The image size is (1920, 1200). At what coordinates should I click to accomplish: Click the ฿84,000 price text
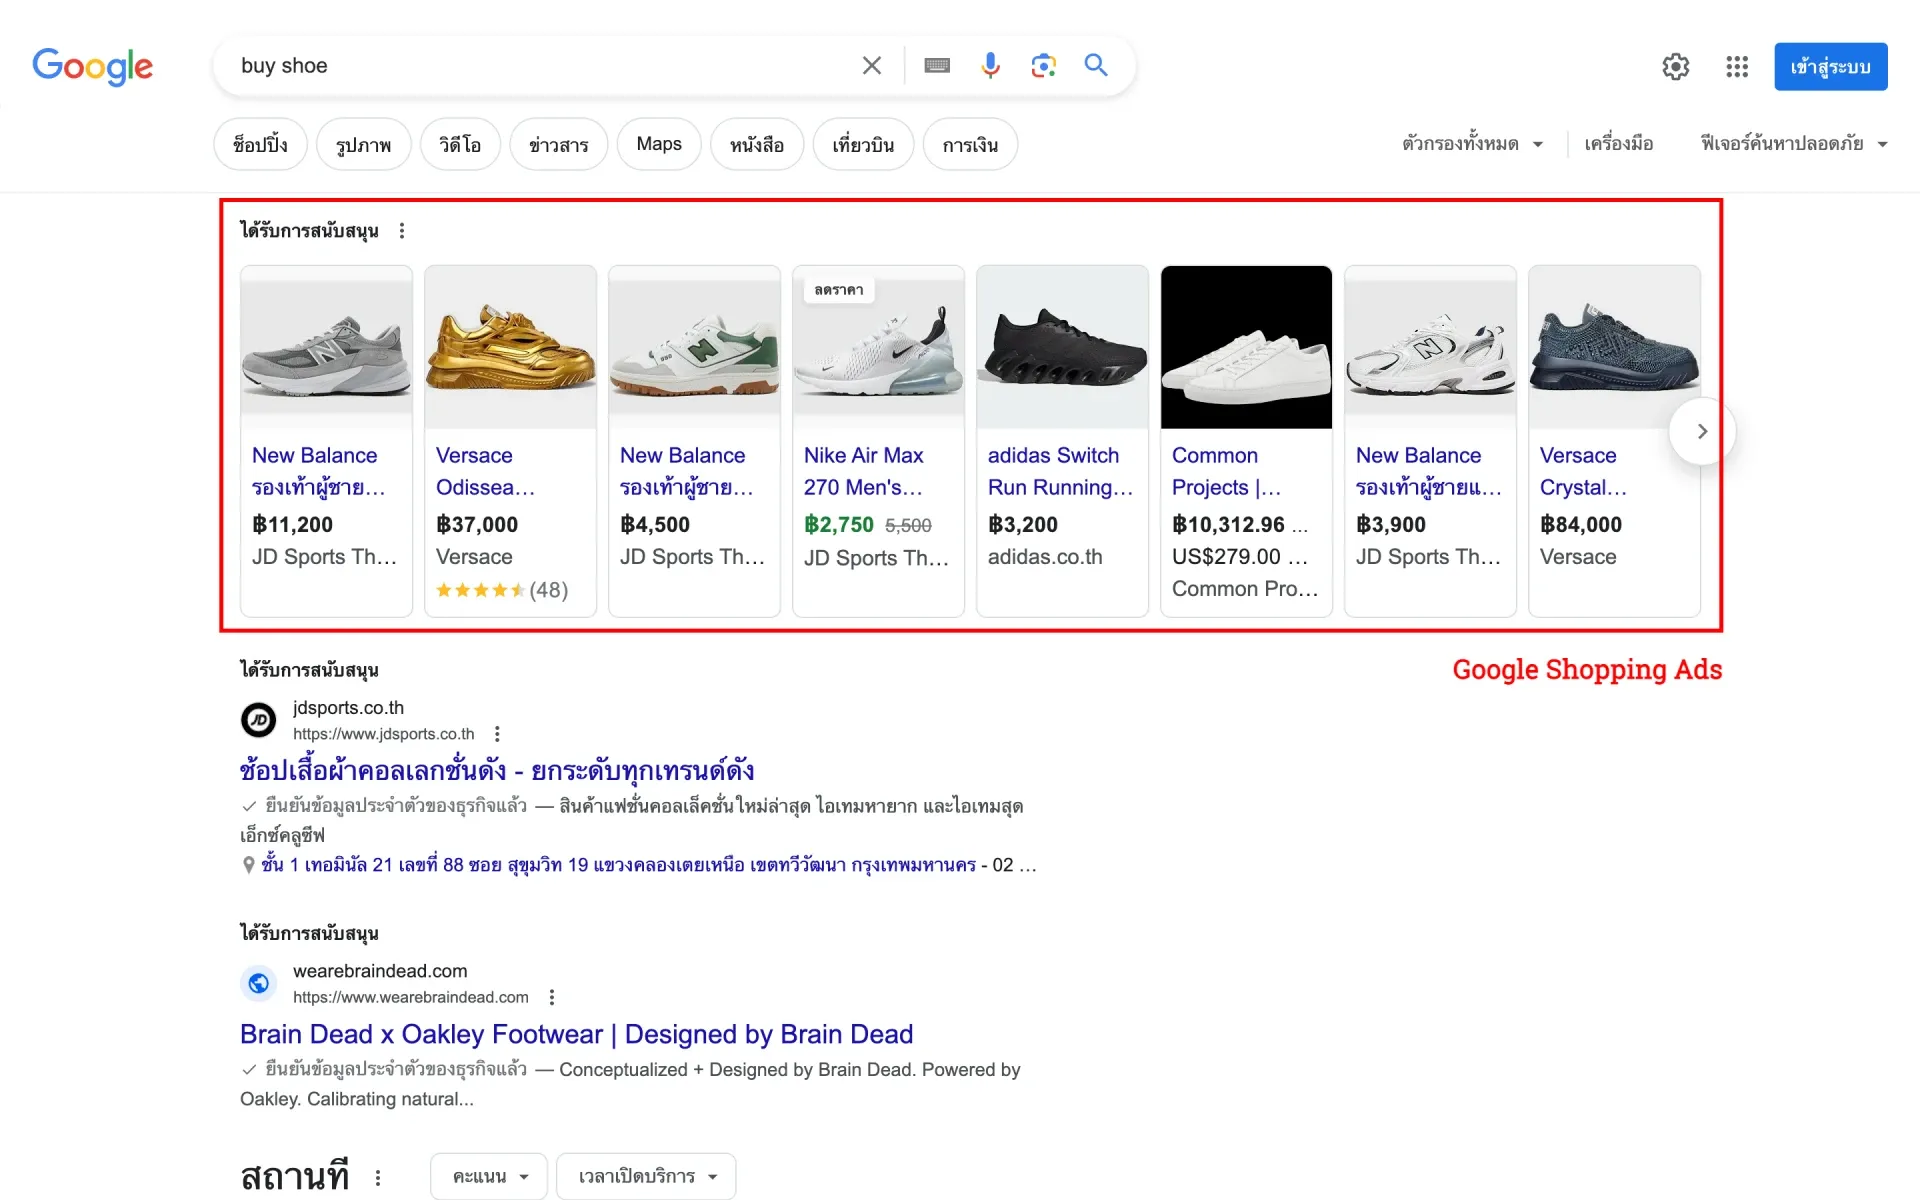pos(1581,525)
